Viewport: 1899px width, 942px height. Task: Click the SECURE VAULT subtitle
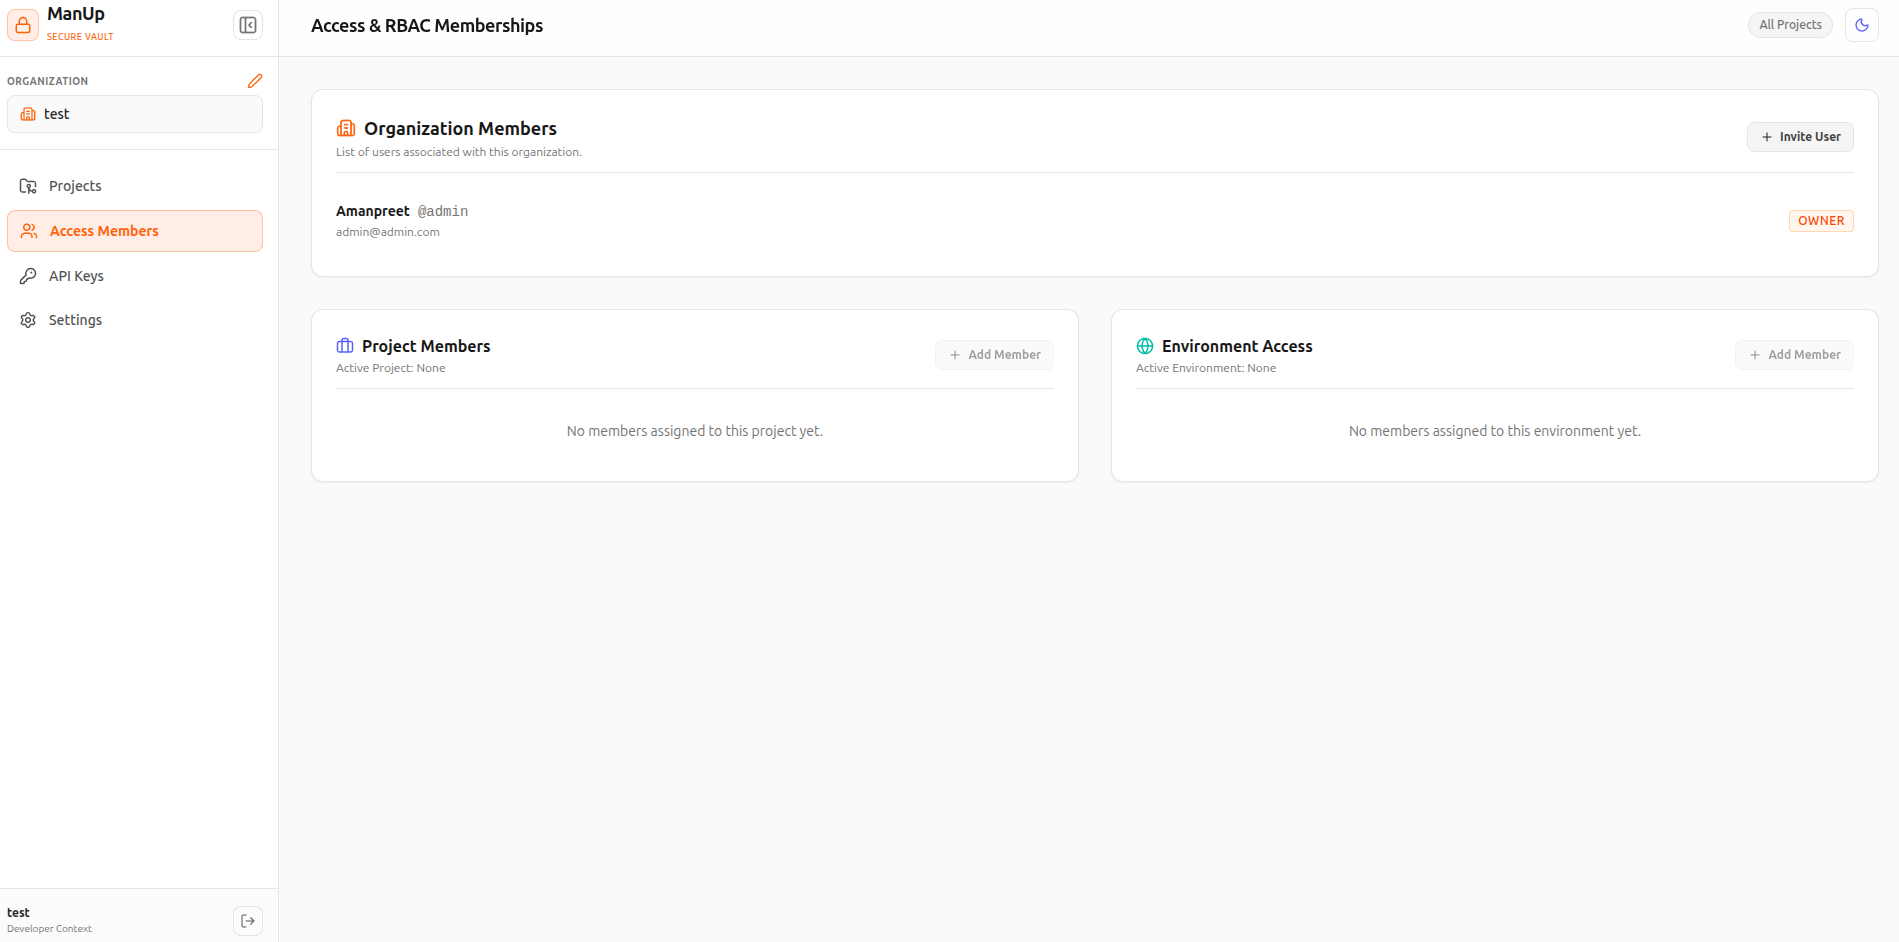click(x=80, y=37)
